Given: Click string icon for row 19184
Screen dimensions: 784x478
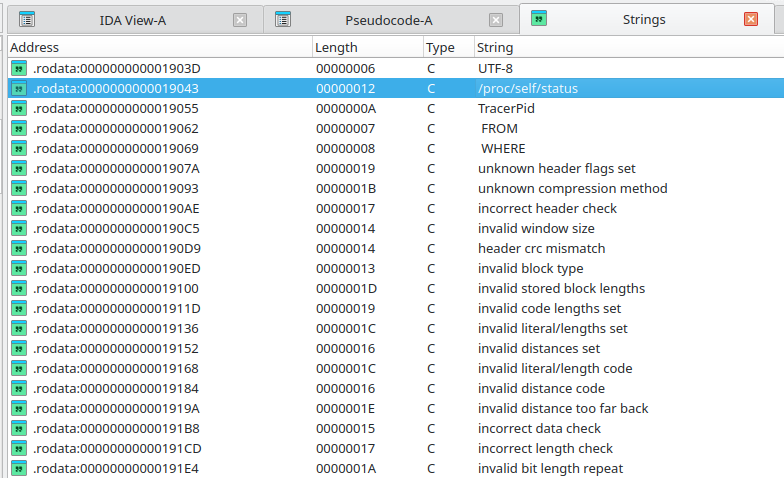Looking at the screenshot, I should point(19,388).
